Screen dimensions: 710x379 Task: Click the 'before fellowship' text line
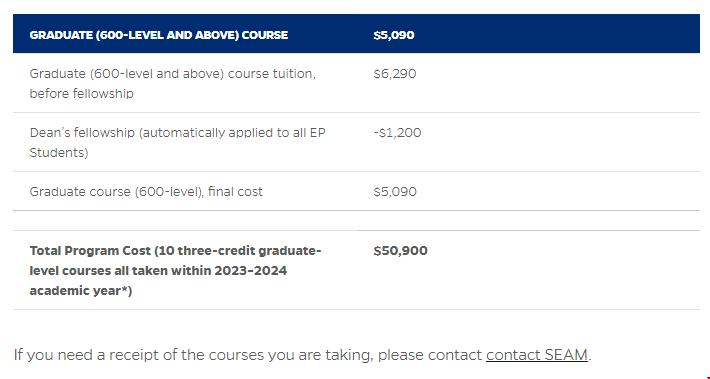pos(82,93)
